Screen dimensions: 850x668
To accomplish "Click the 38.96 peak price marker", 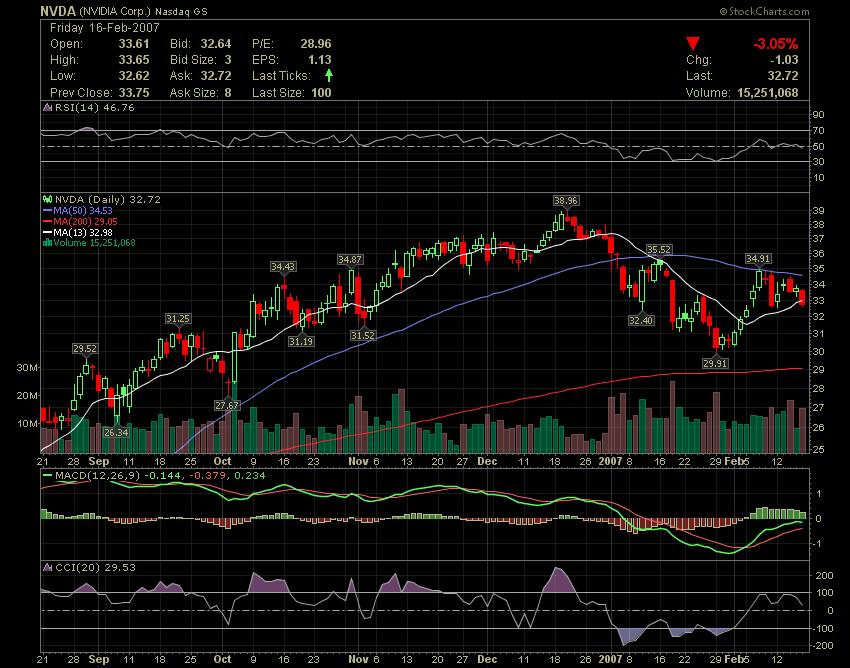I will pyautogui.click(x=566, y=201).
